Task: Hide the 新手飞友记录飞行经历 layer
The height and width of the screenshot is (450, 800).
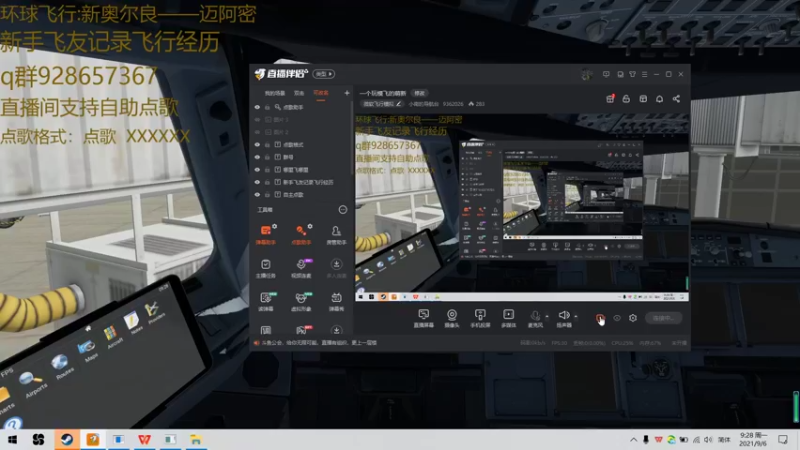Action: point(257,182)
